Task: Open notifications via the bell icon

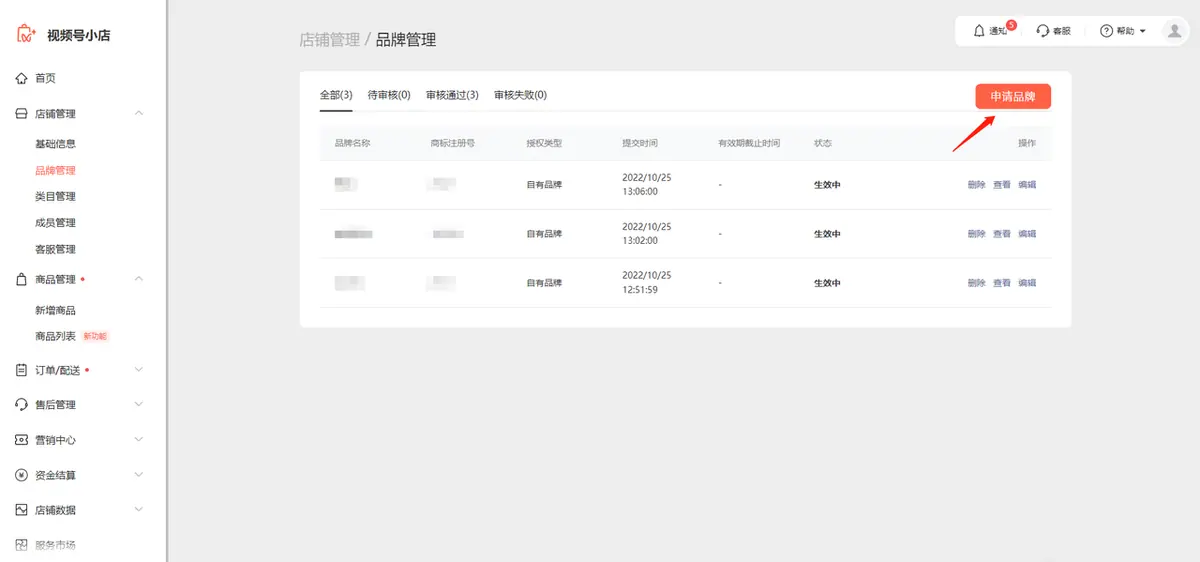Action: pos(979,31)
